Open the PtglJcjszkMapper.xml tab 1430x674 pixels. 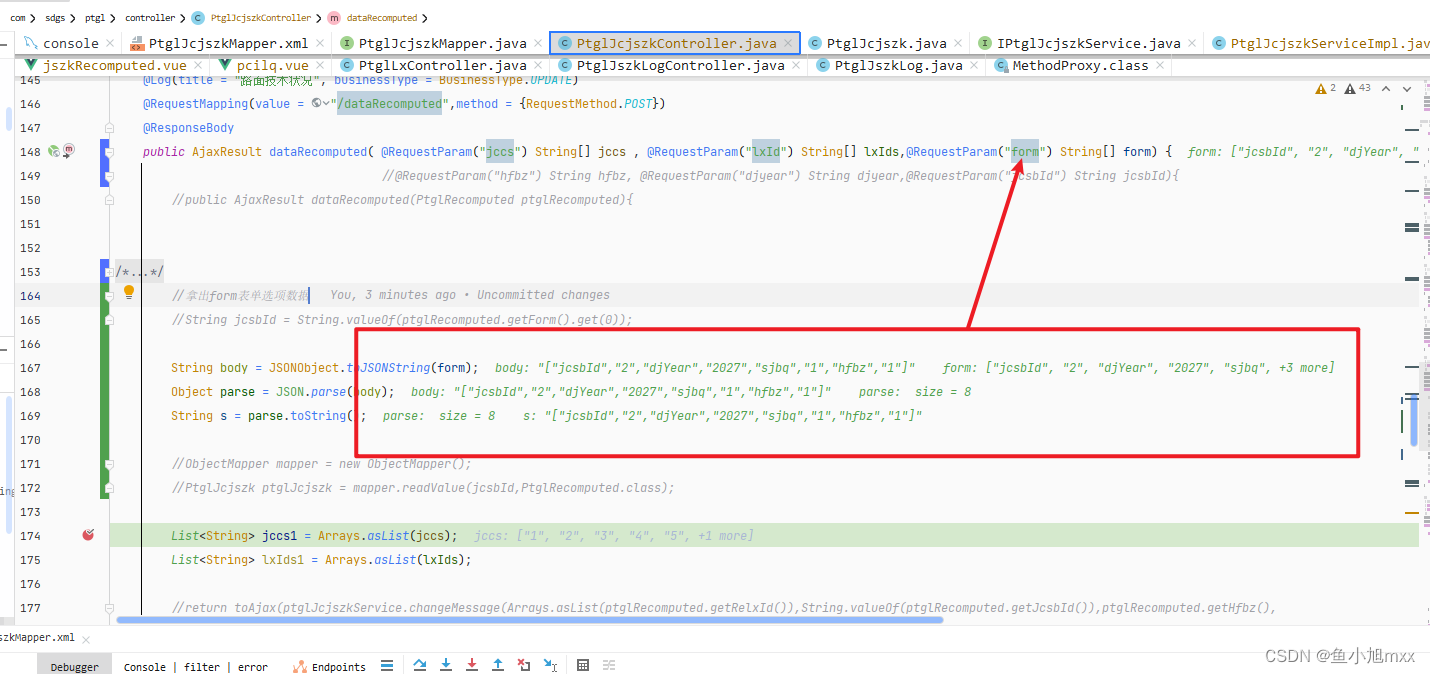(x=228, y=43)
